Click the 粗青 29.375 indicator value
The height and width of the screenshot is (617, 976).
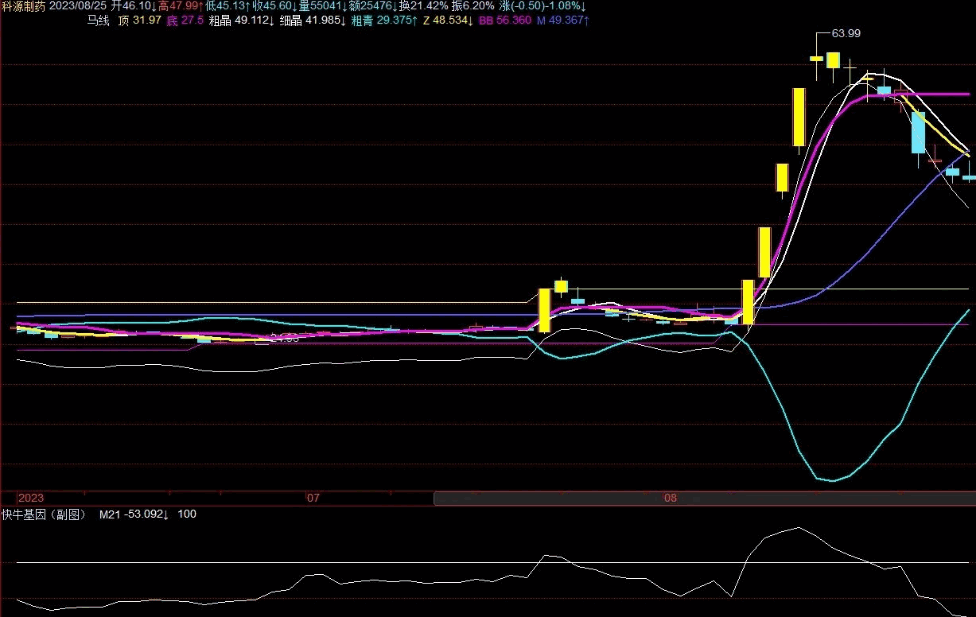click(384, 21)
